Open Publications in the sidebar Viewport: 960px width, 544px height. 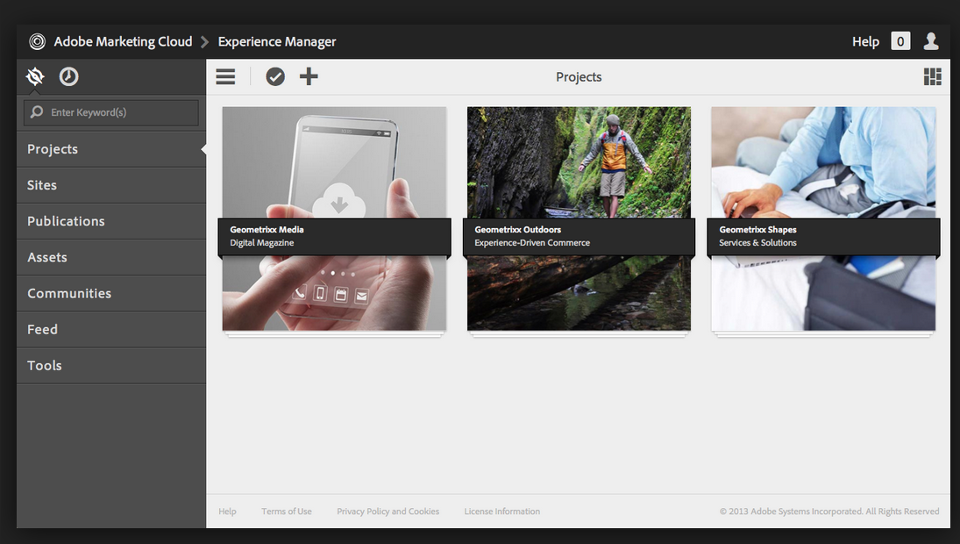(x=111, y=222)
